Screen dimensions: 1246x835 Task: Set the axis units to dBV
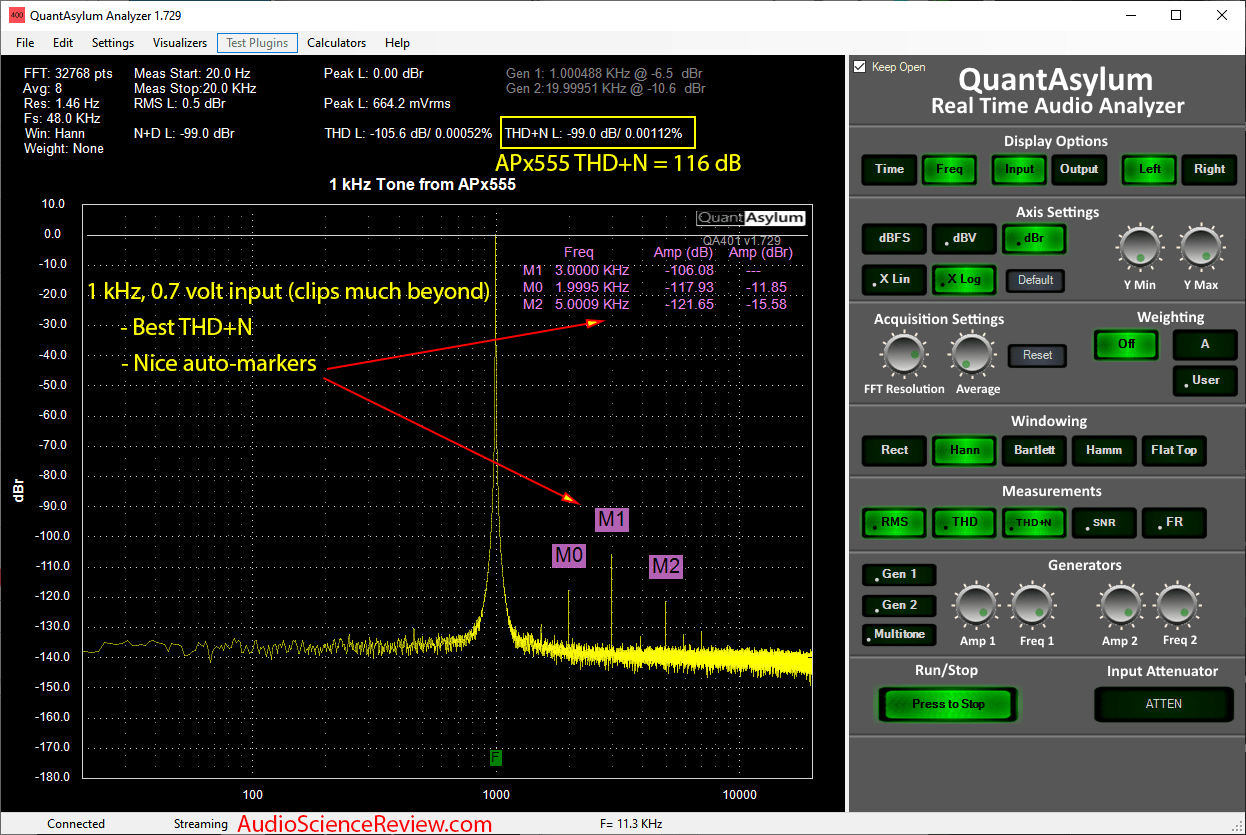coord(964,239)
